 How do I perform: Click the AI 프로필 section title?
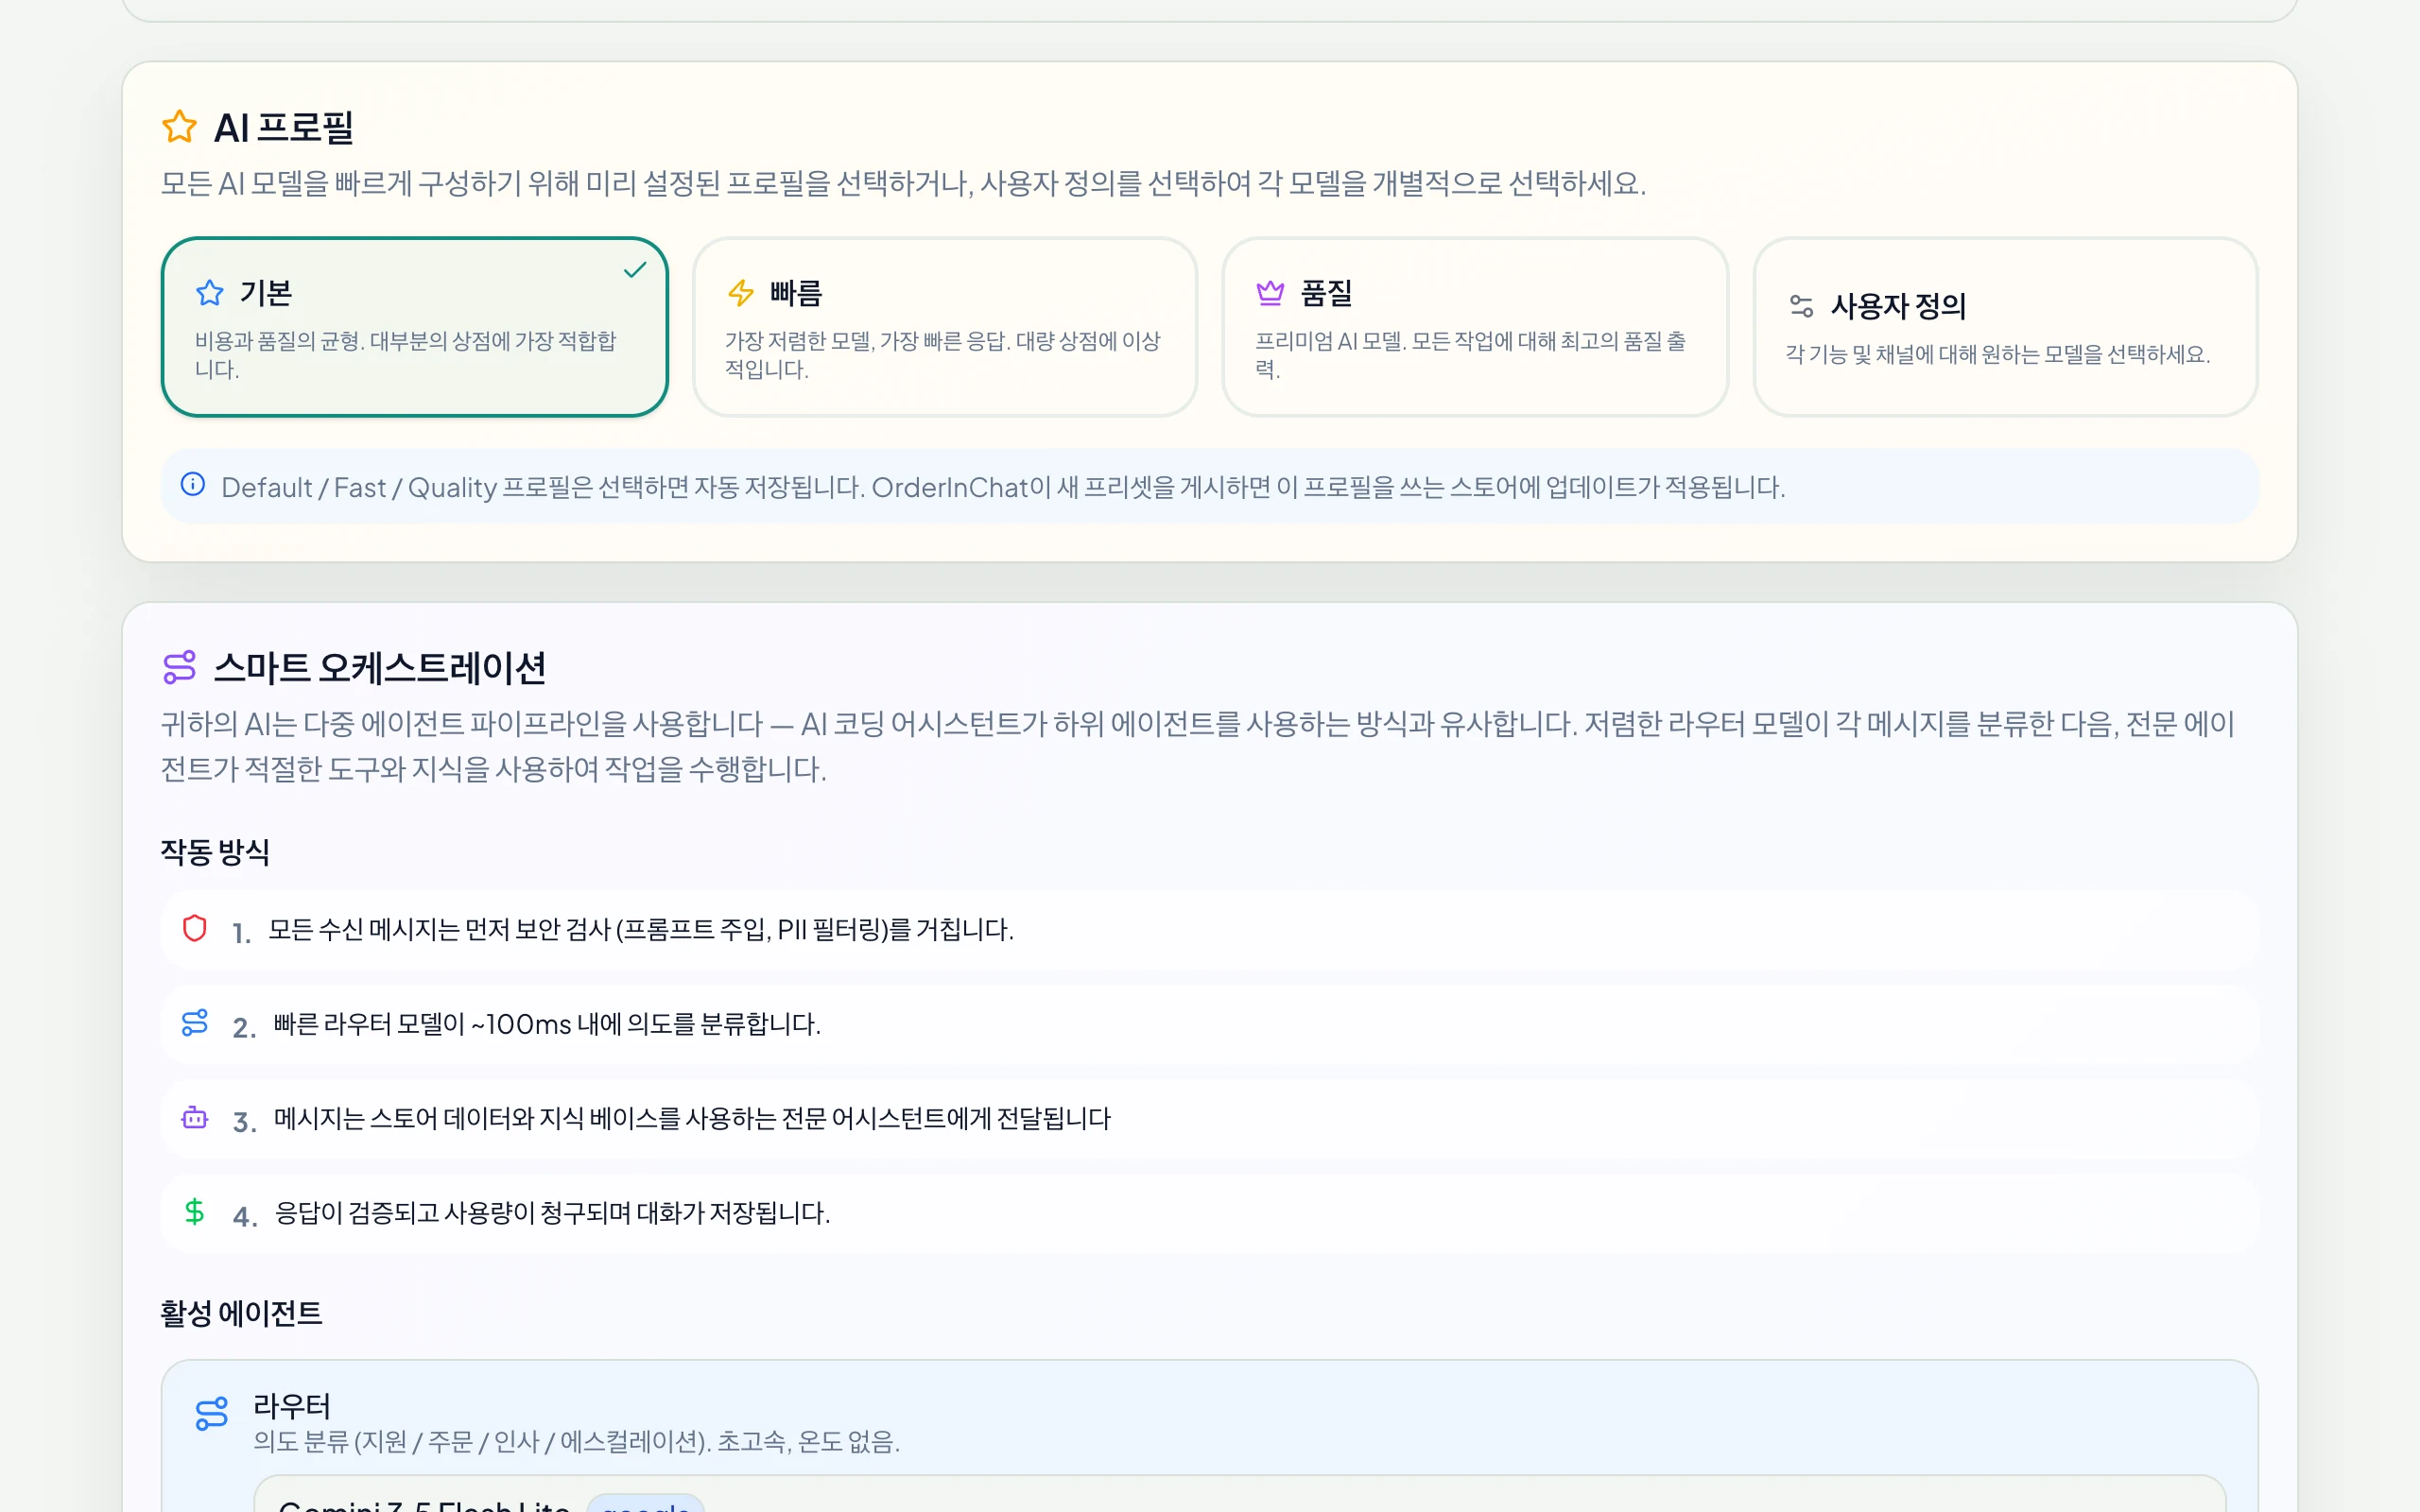click(x=284, y=128)
